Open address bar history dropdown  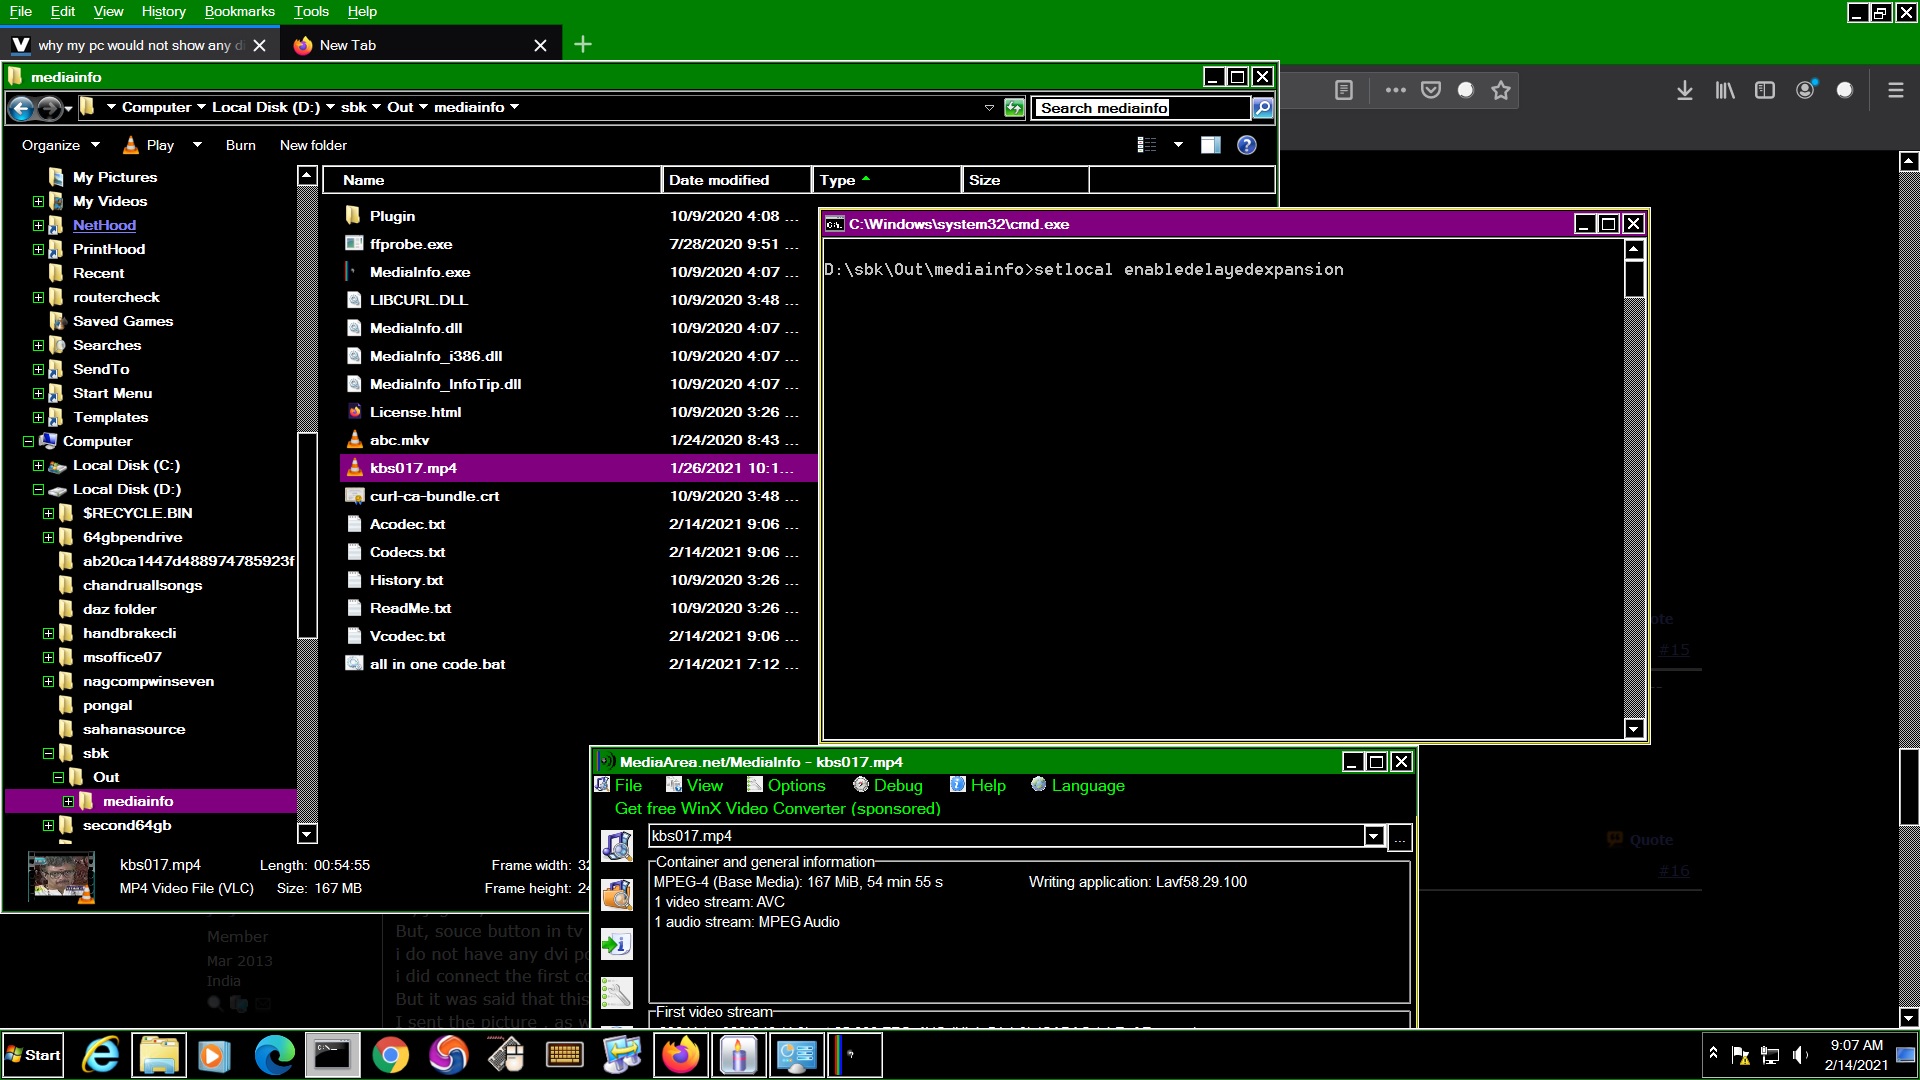tap(989, 108)
